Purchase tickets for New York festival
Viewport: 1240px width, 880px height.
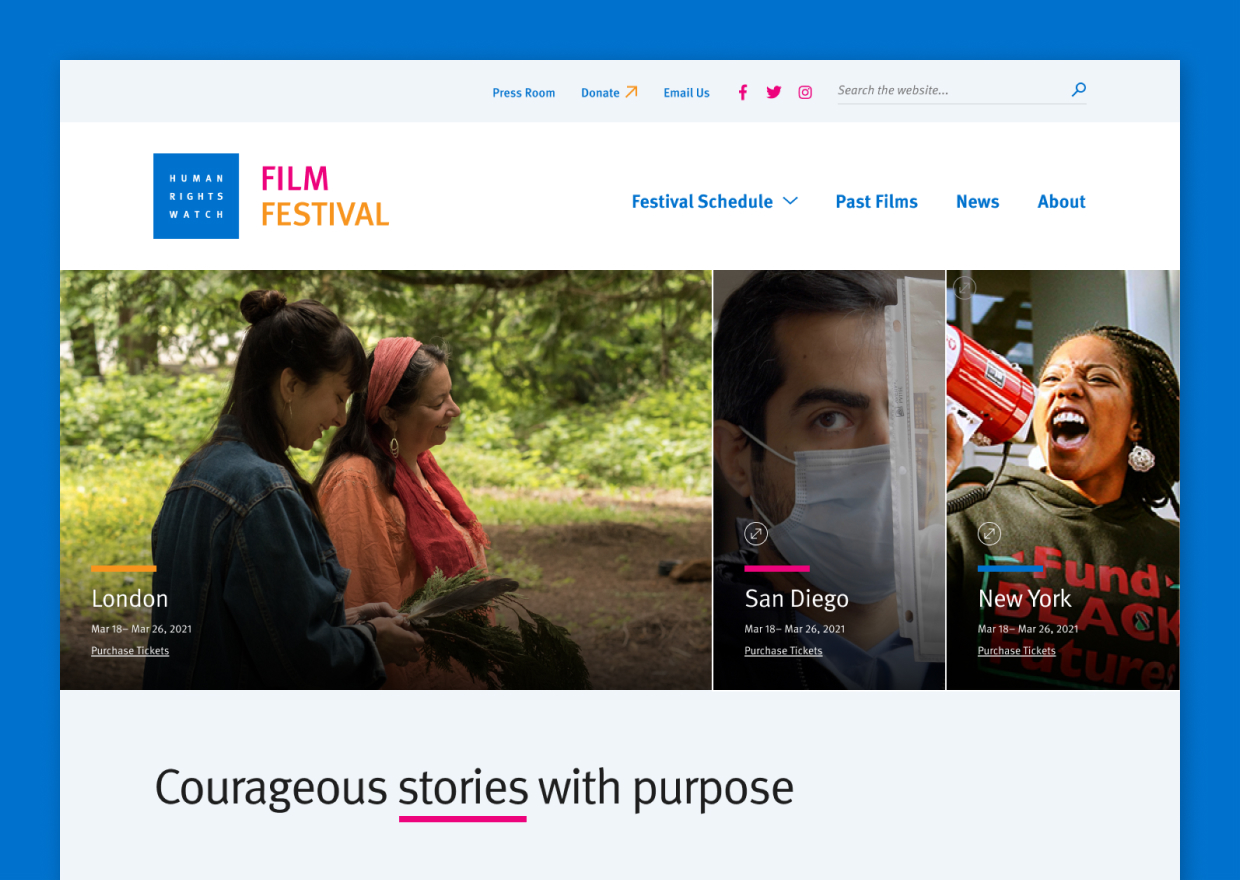[x=1016, y=651]
